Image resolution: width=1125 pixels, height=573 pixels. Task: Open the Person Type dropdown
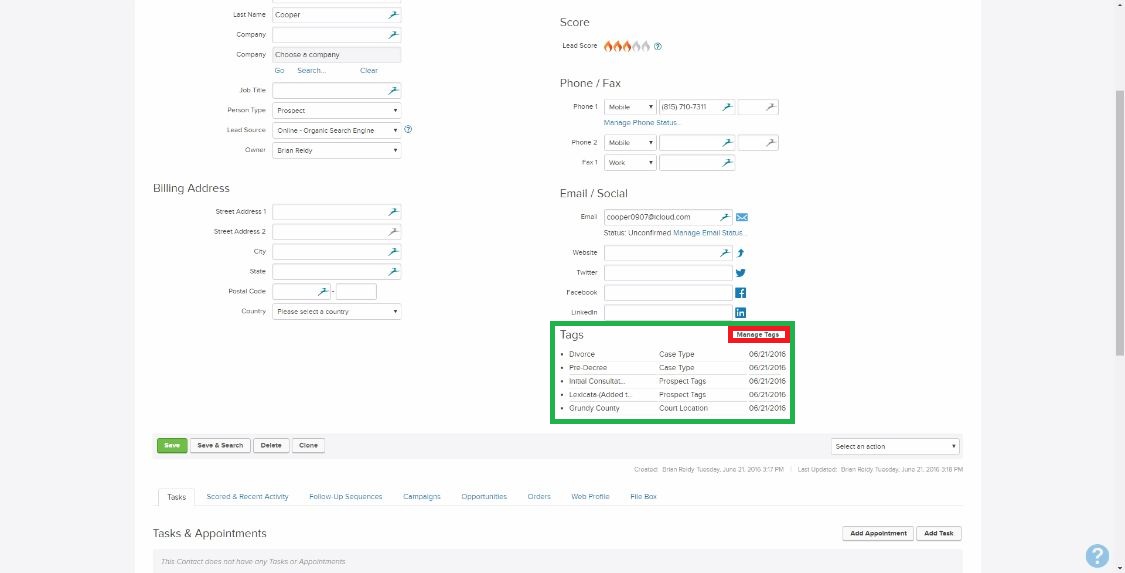[x=336, y=110]
